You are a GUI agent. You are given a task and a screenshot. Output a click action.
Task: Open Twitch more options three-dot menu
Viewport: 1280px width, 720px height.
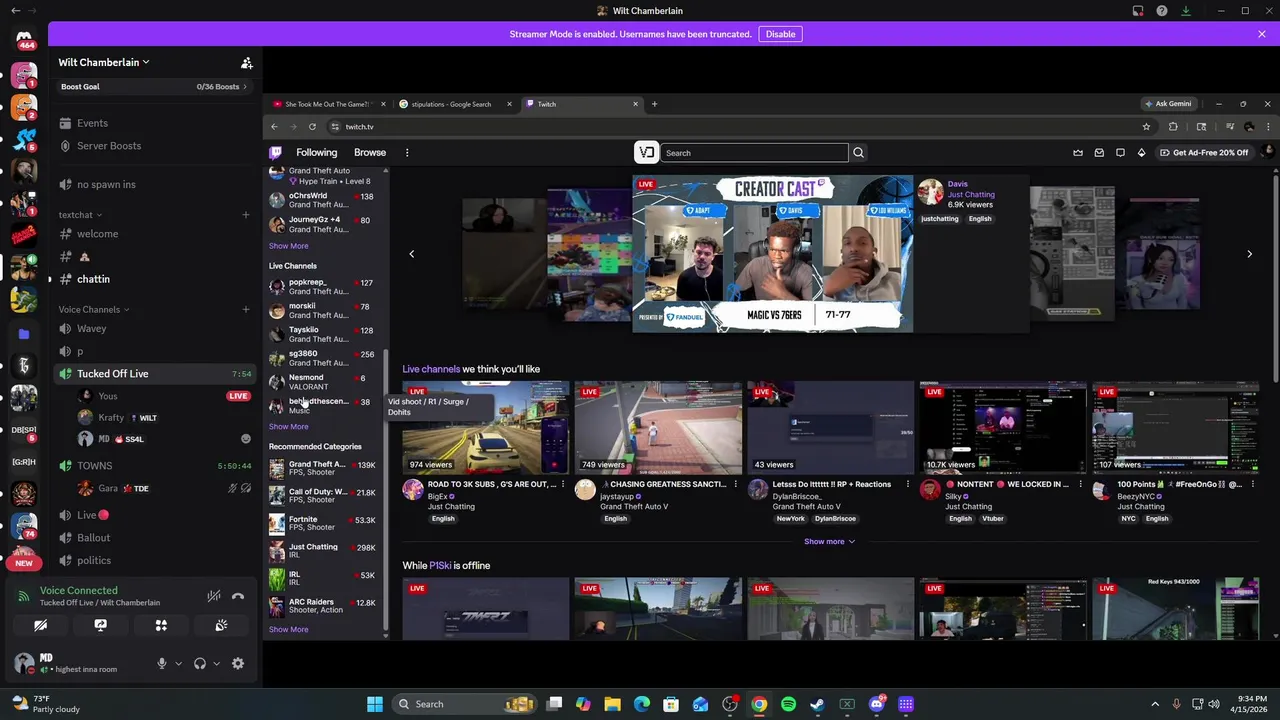point(407,153)
